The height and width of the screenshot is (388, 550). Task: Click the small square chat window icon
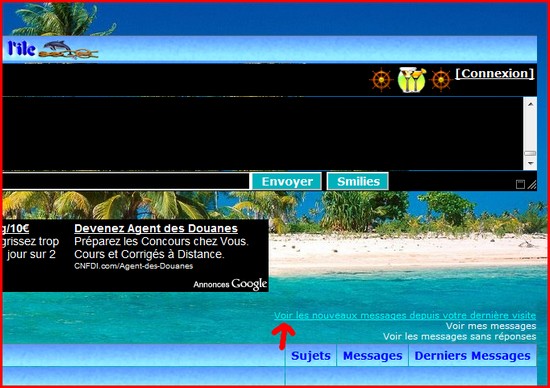coord(520,184)
